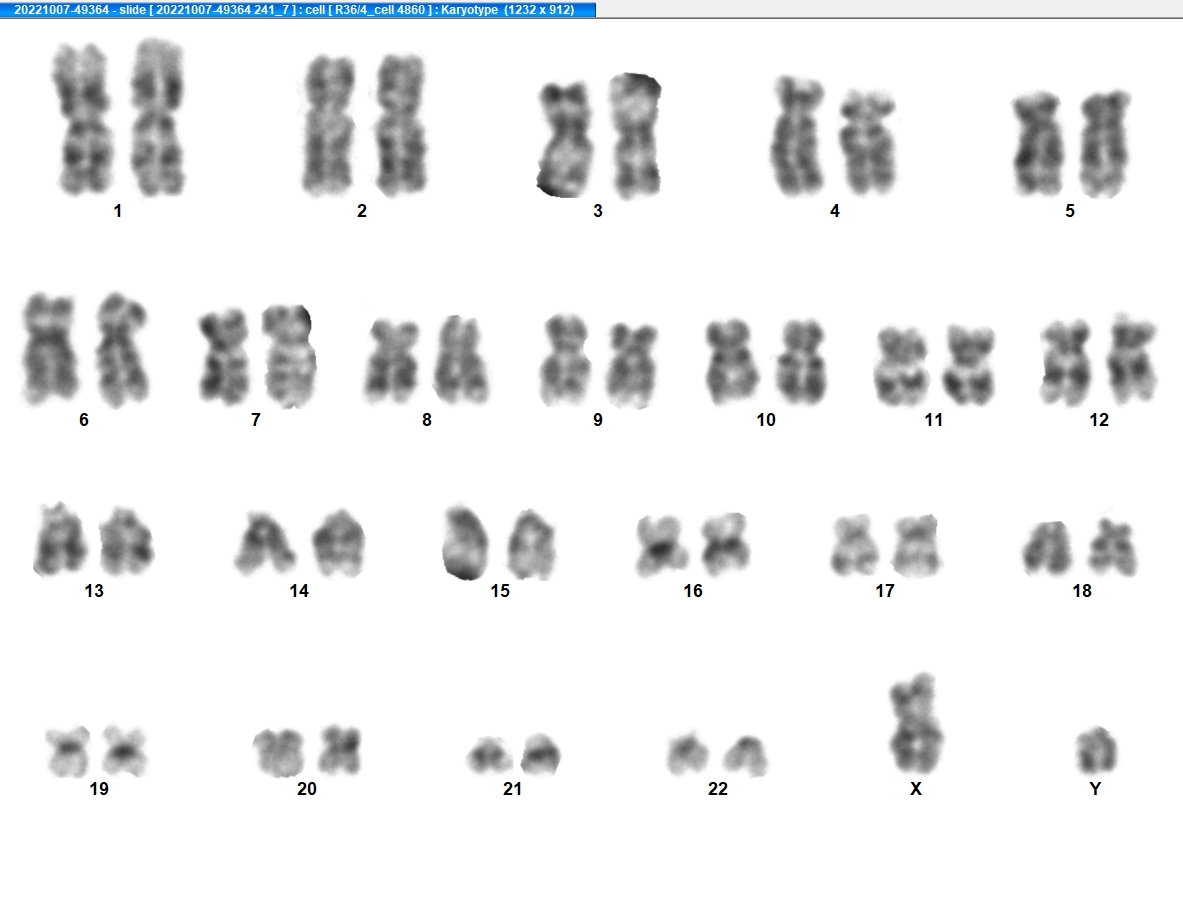Click the label '1' under first pair
Image resolution: width=1183 pixels, height=897 pixels.
[x=118, y=211]
